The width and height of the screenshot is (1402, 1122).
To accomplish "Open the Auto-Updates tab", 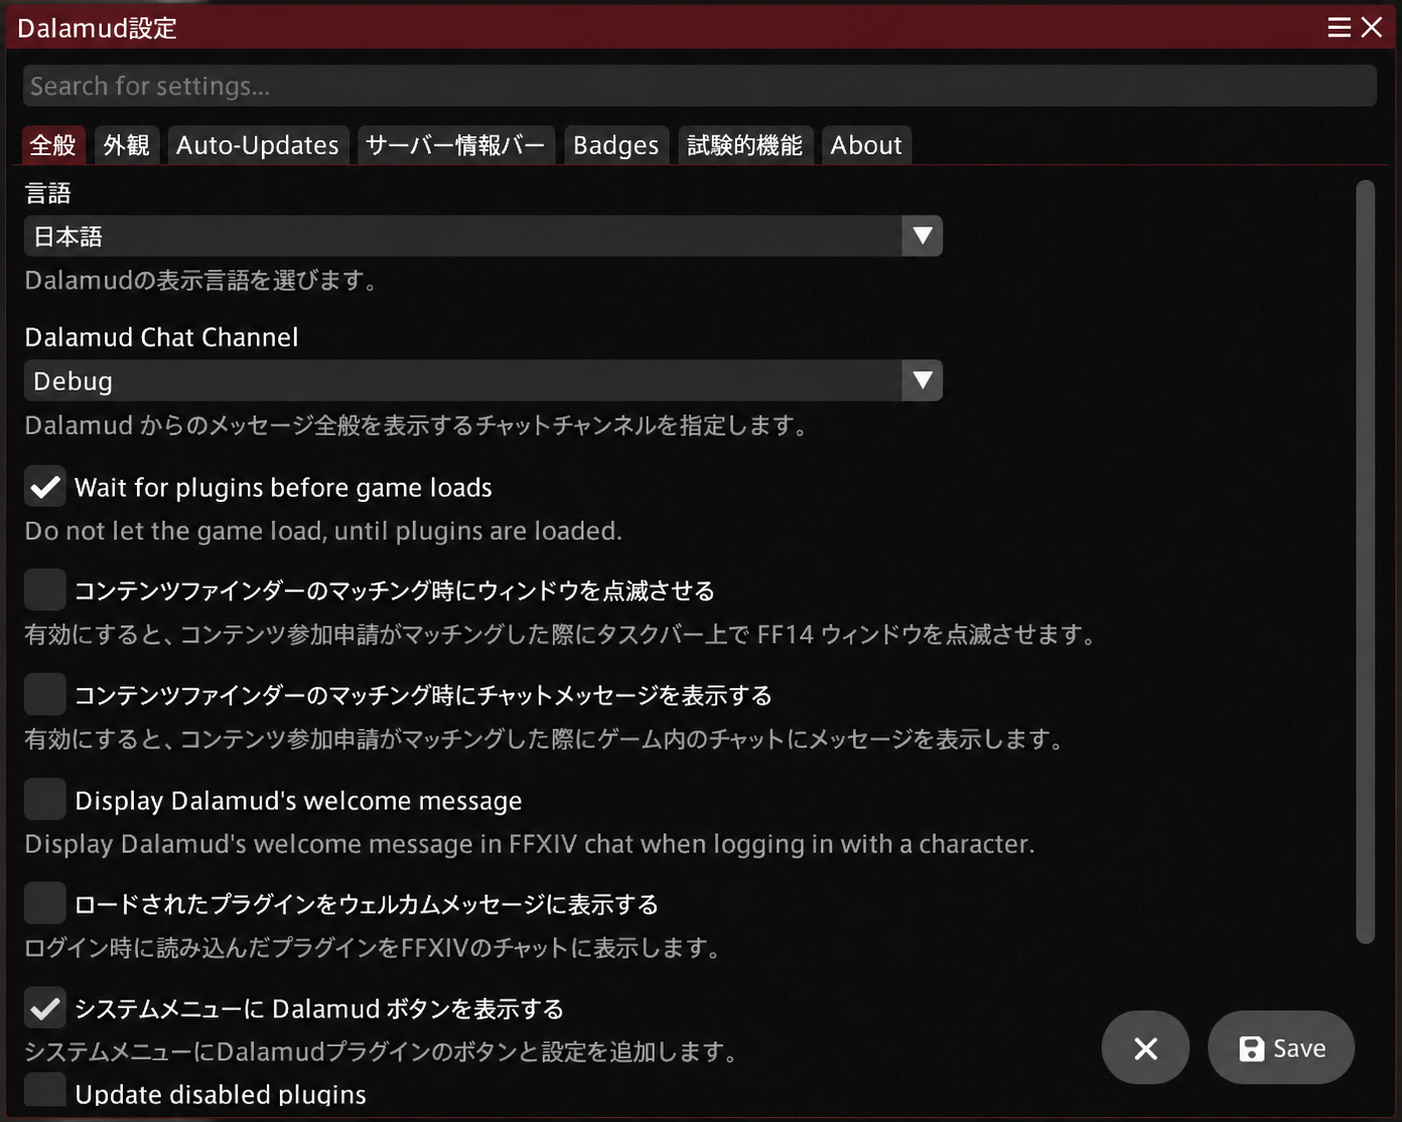I will click(258, 145).
